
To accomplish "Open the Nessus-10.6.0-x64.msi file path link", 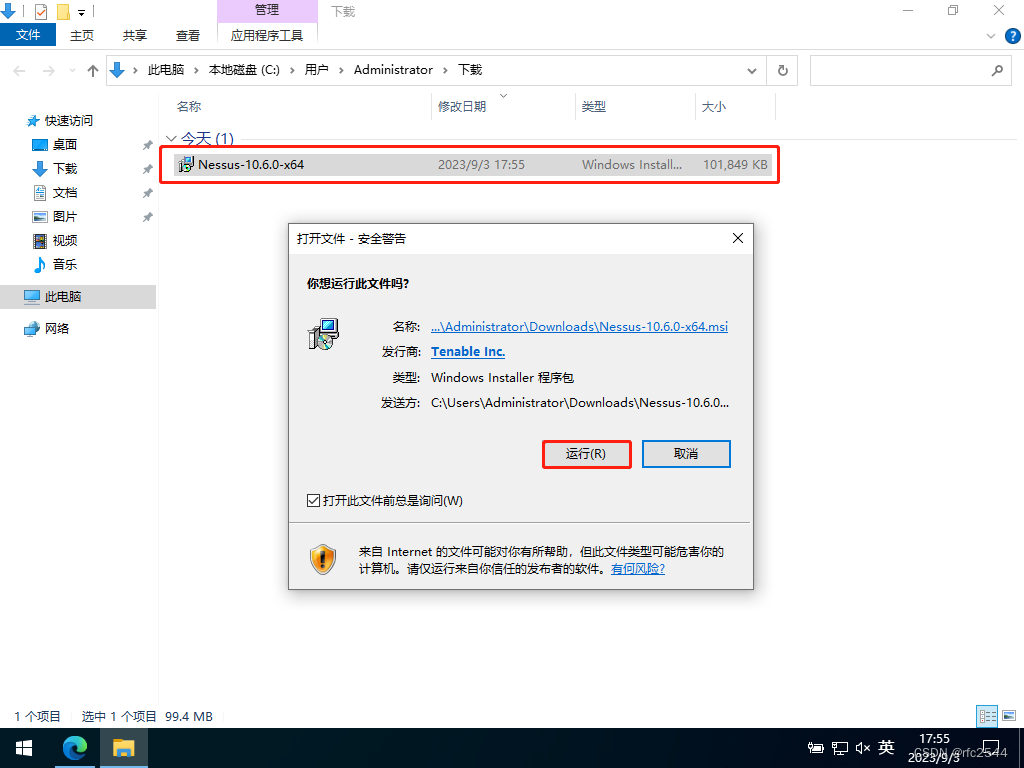I will (579, 327).
